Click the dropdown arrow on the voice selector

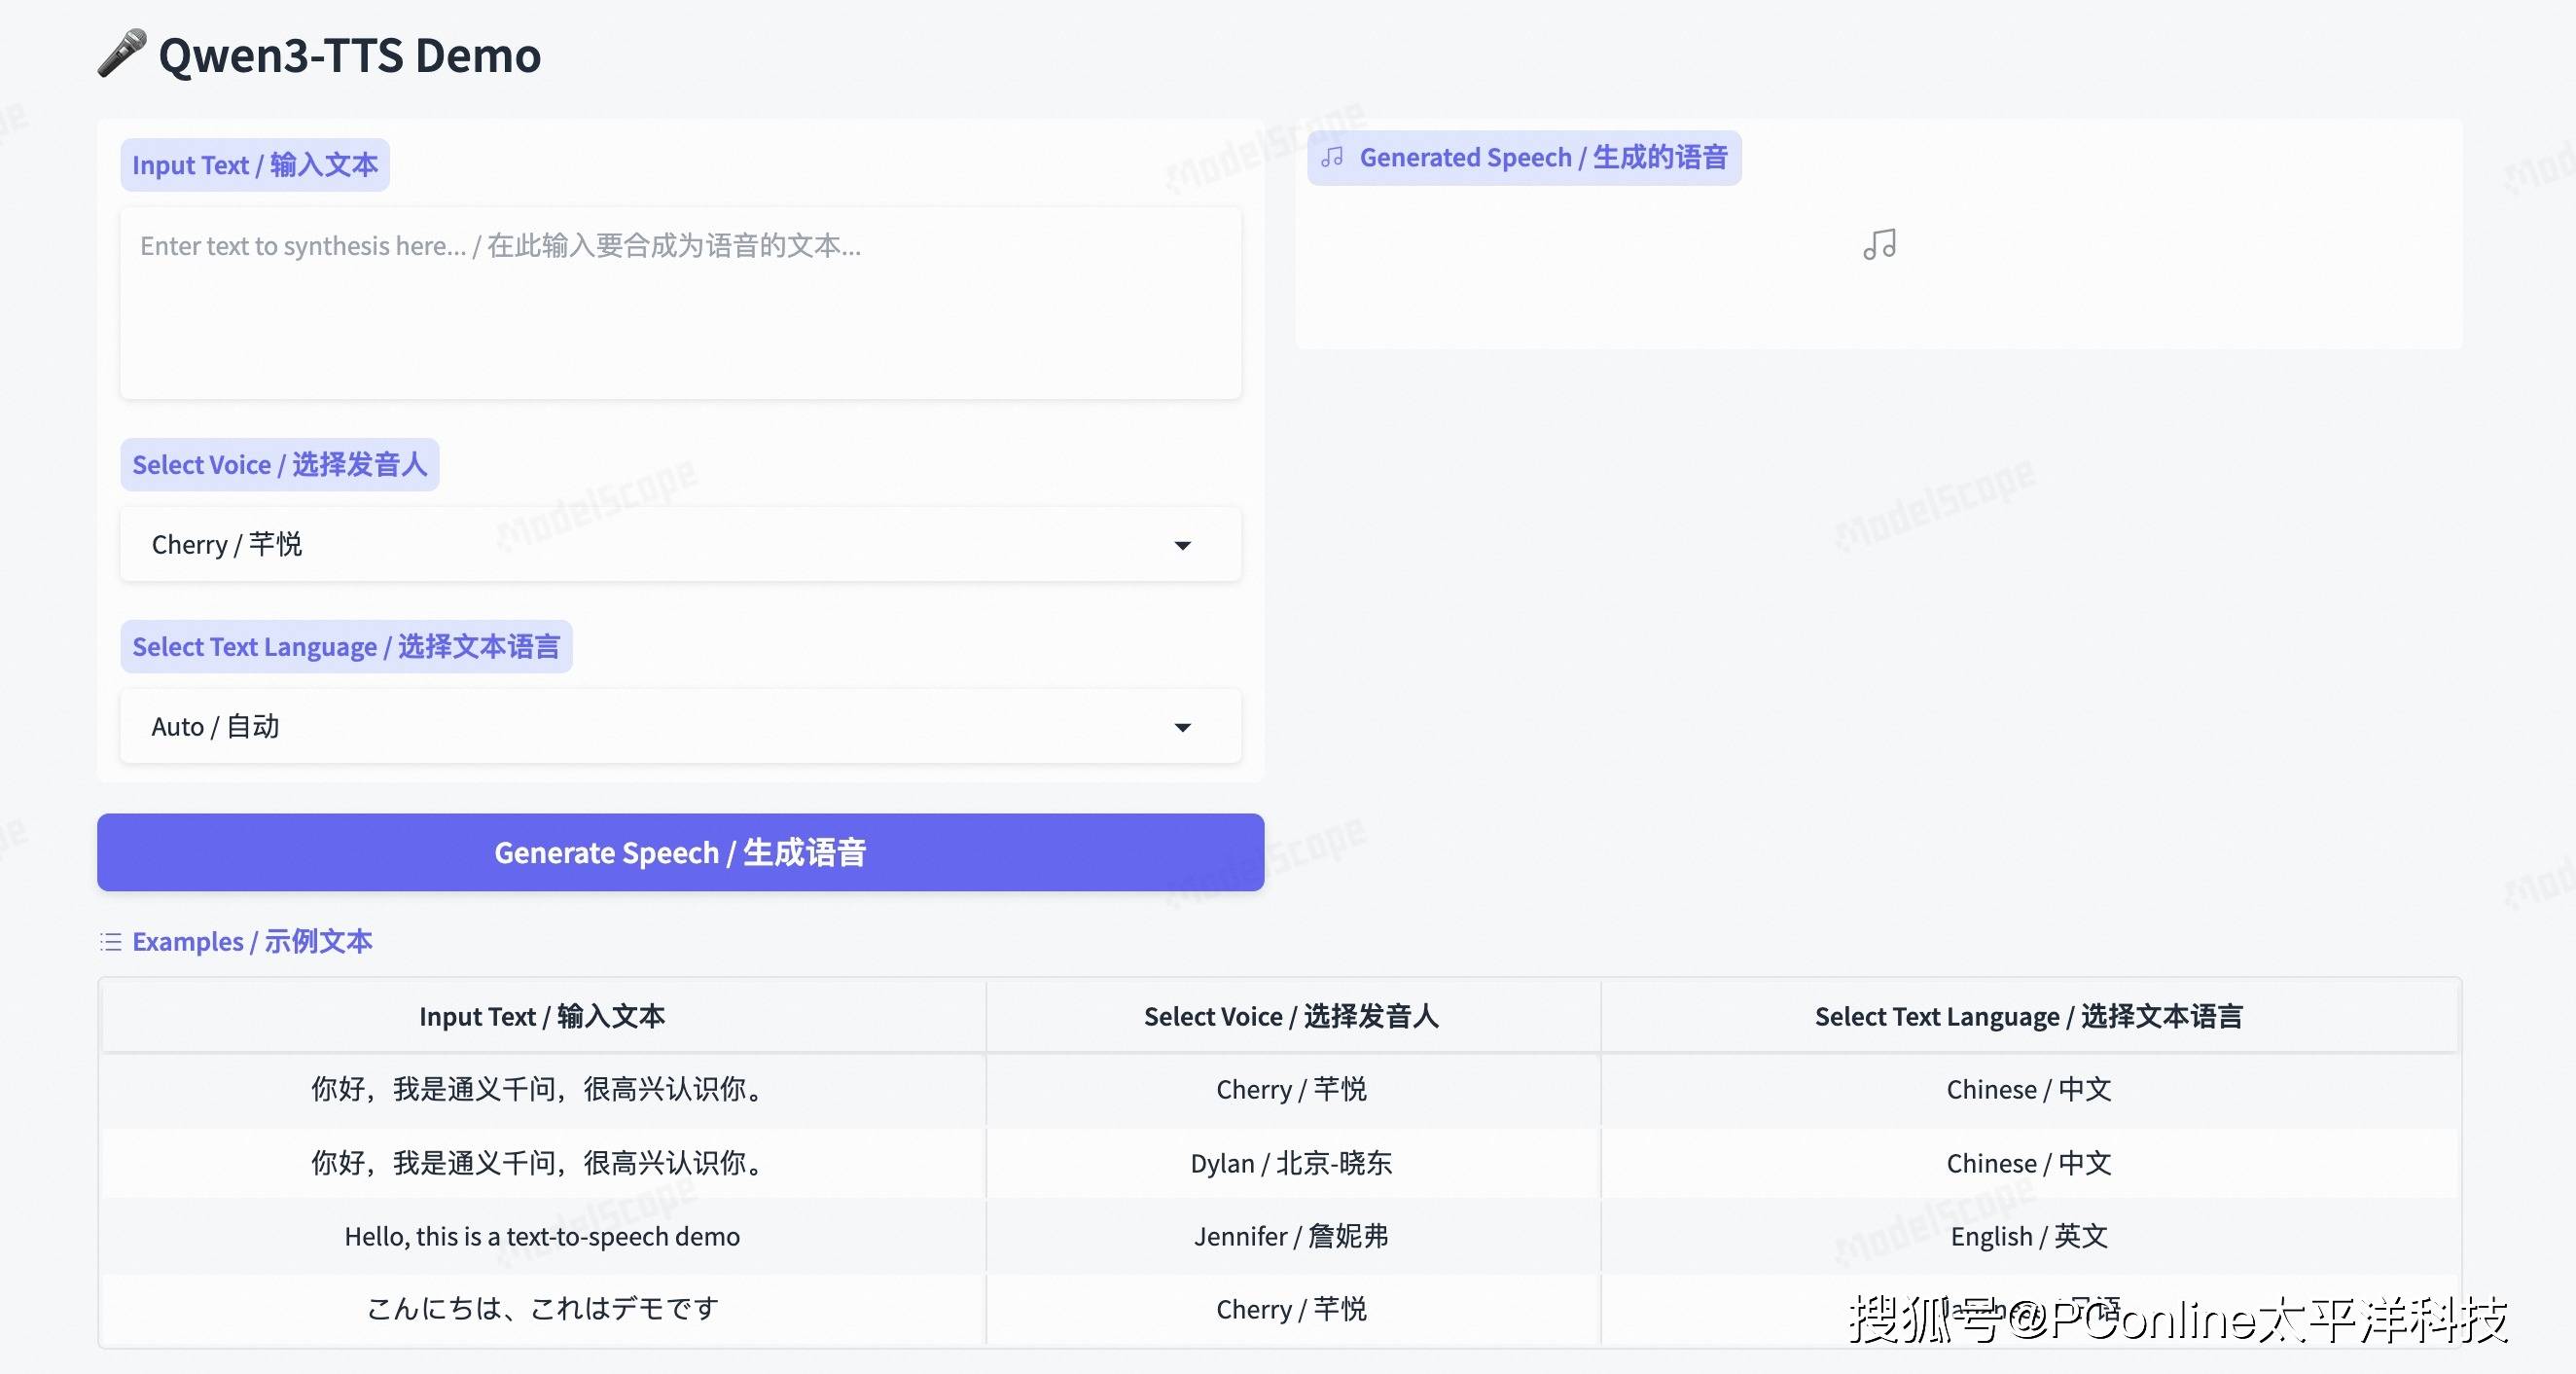1183,544
